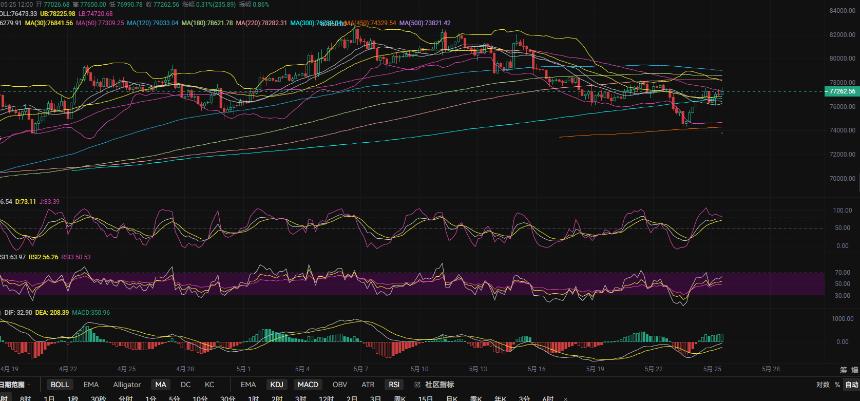Click the MA(120):79033.04 legend value
The image size is (860, 401).
(x=153, y=23)
